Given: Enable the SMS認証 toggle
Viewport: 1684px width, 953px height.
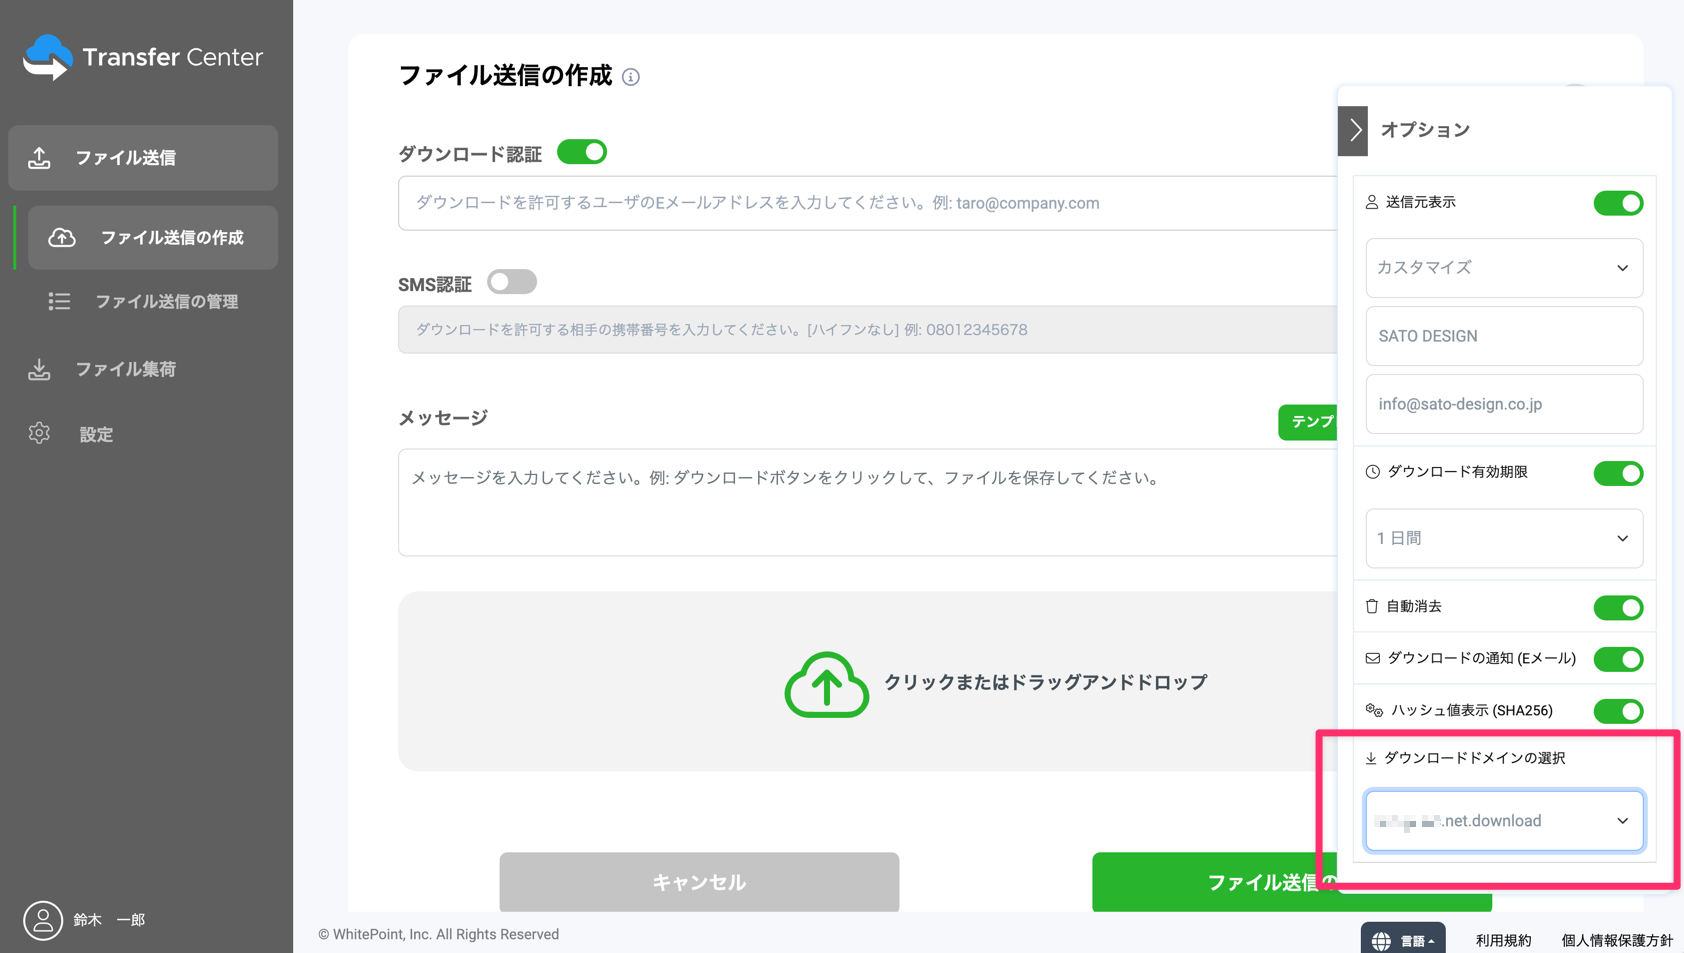Looking at the screenshot, I should click(511, 281).
